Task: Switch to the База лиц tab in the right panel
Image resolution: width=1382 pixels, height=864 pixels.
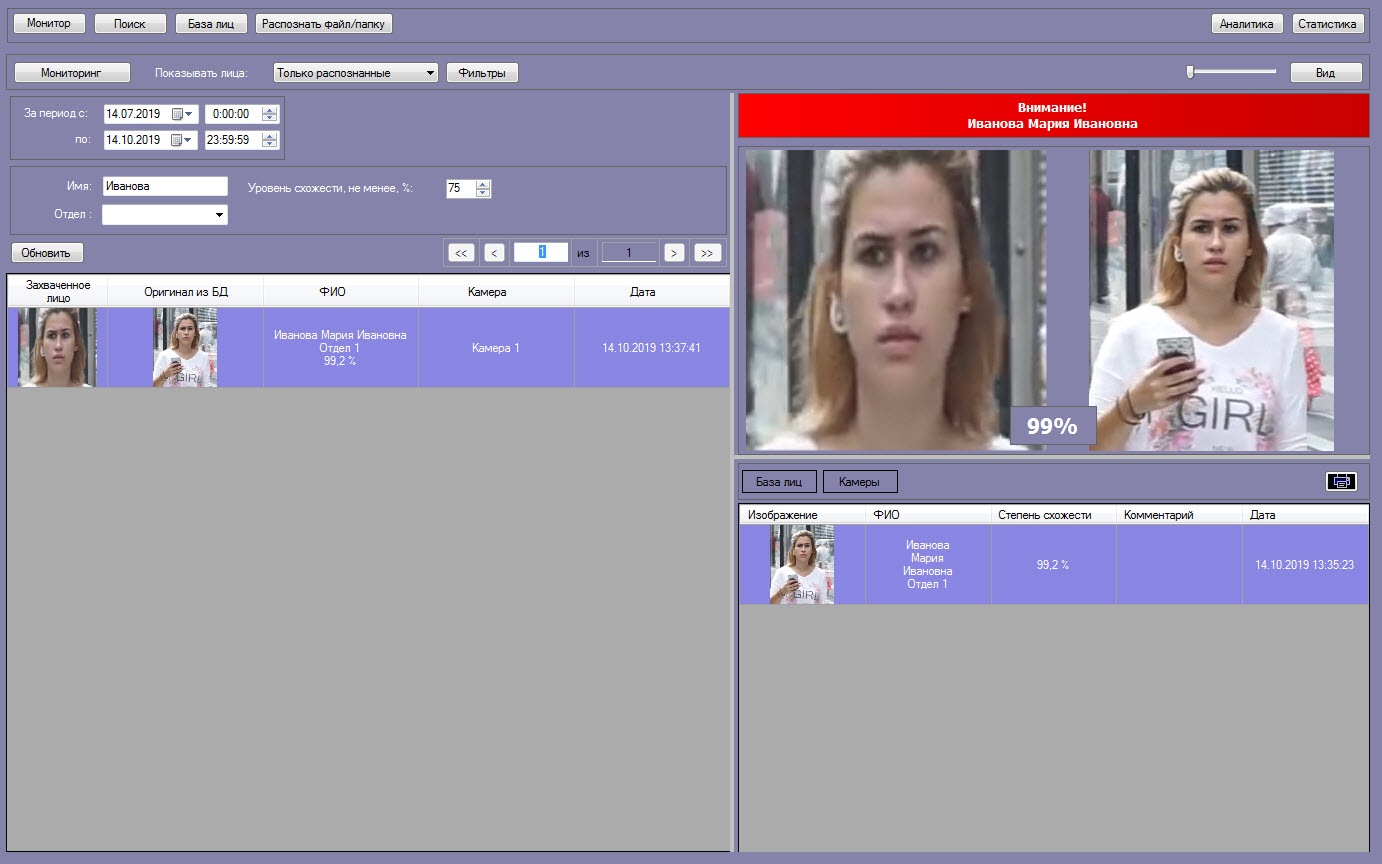Action: (x=779, y=482)
